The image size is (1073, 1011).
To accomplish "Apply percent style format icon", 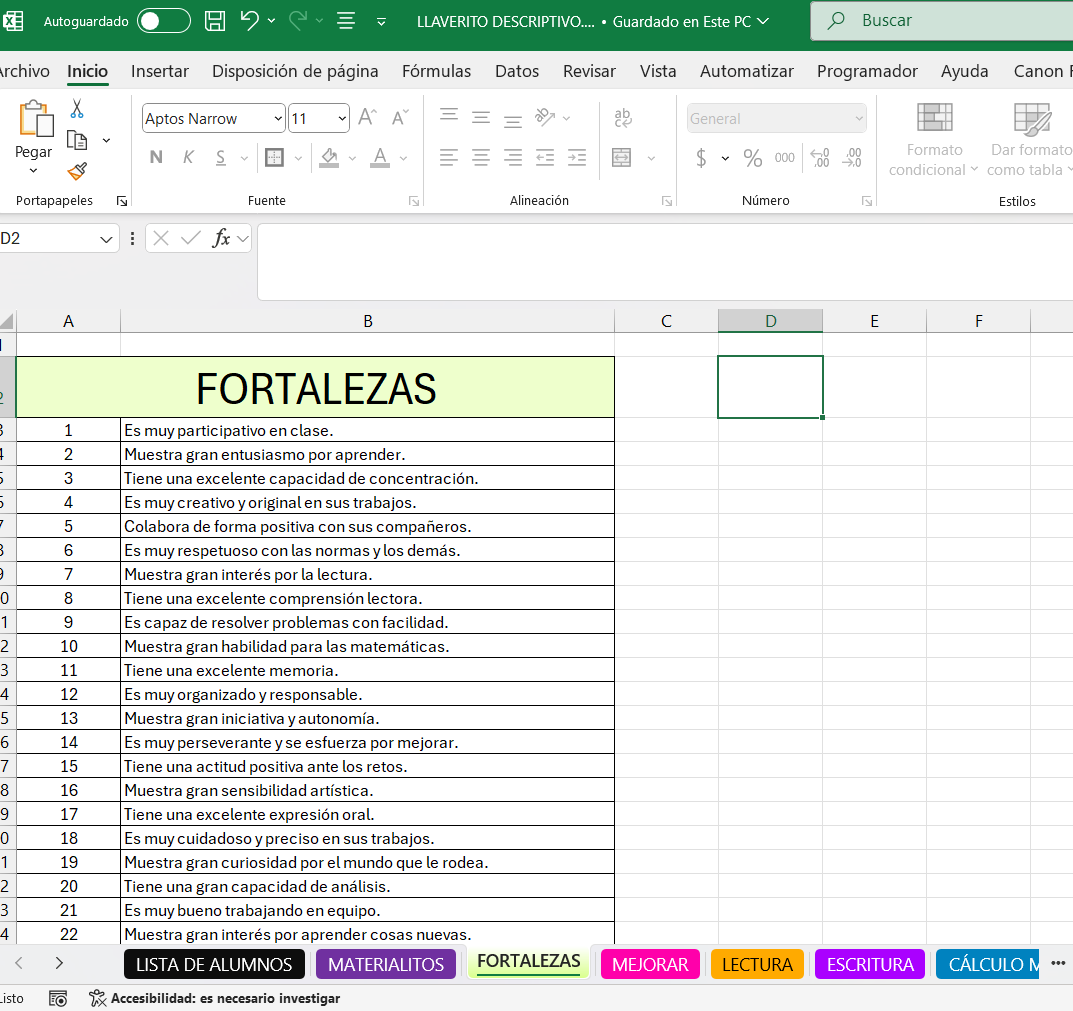I will tap(753, 158).
